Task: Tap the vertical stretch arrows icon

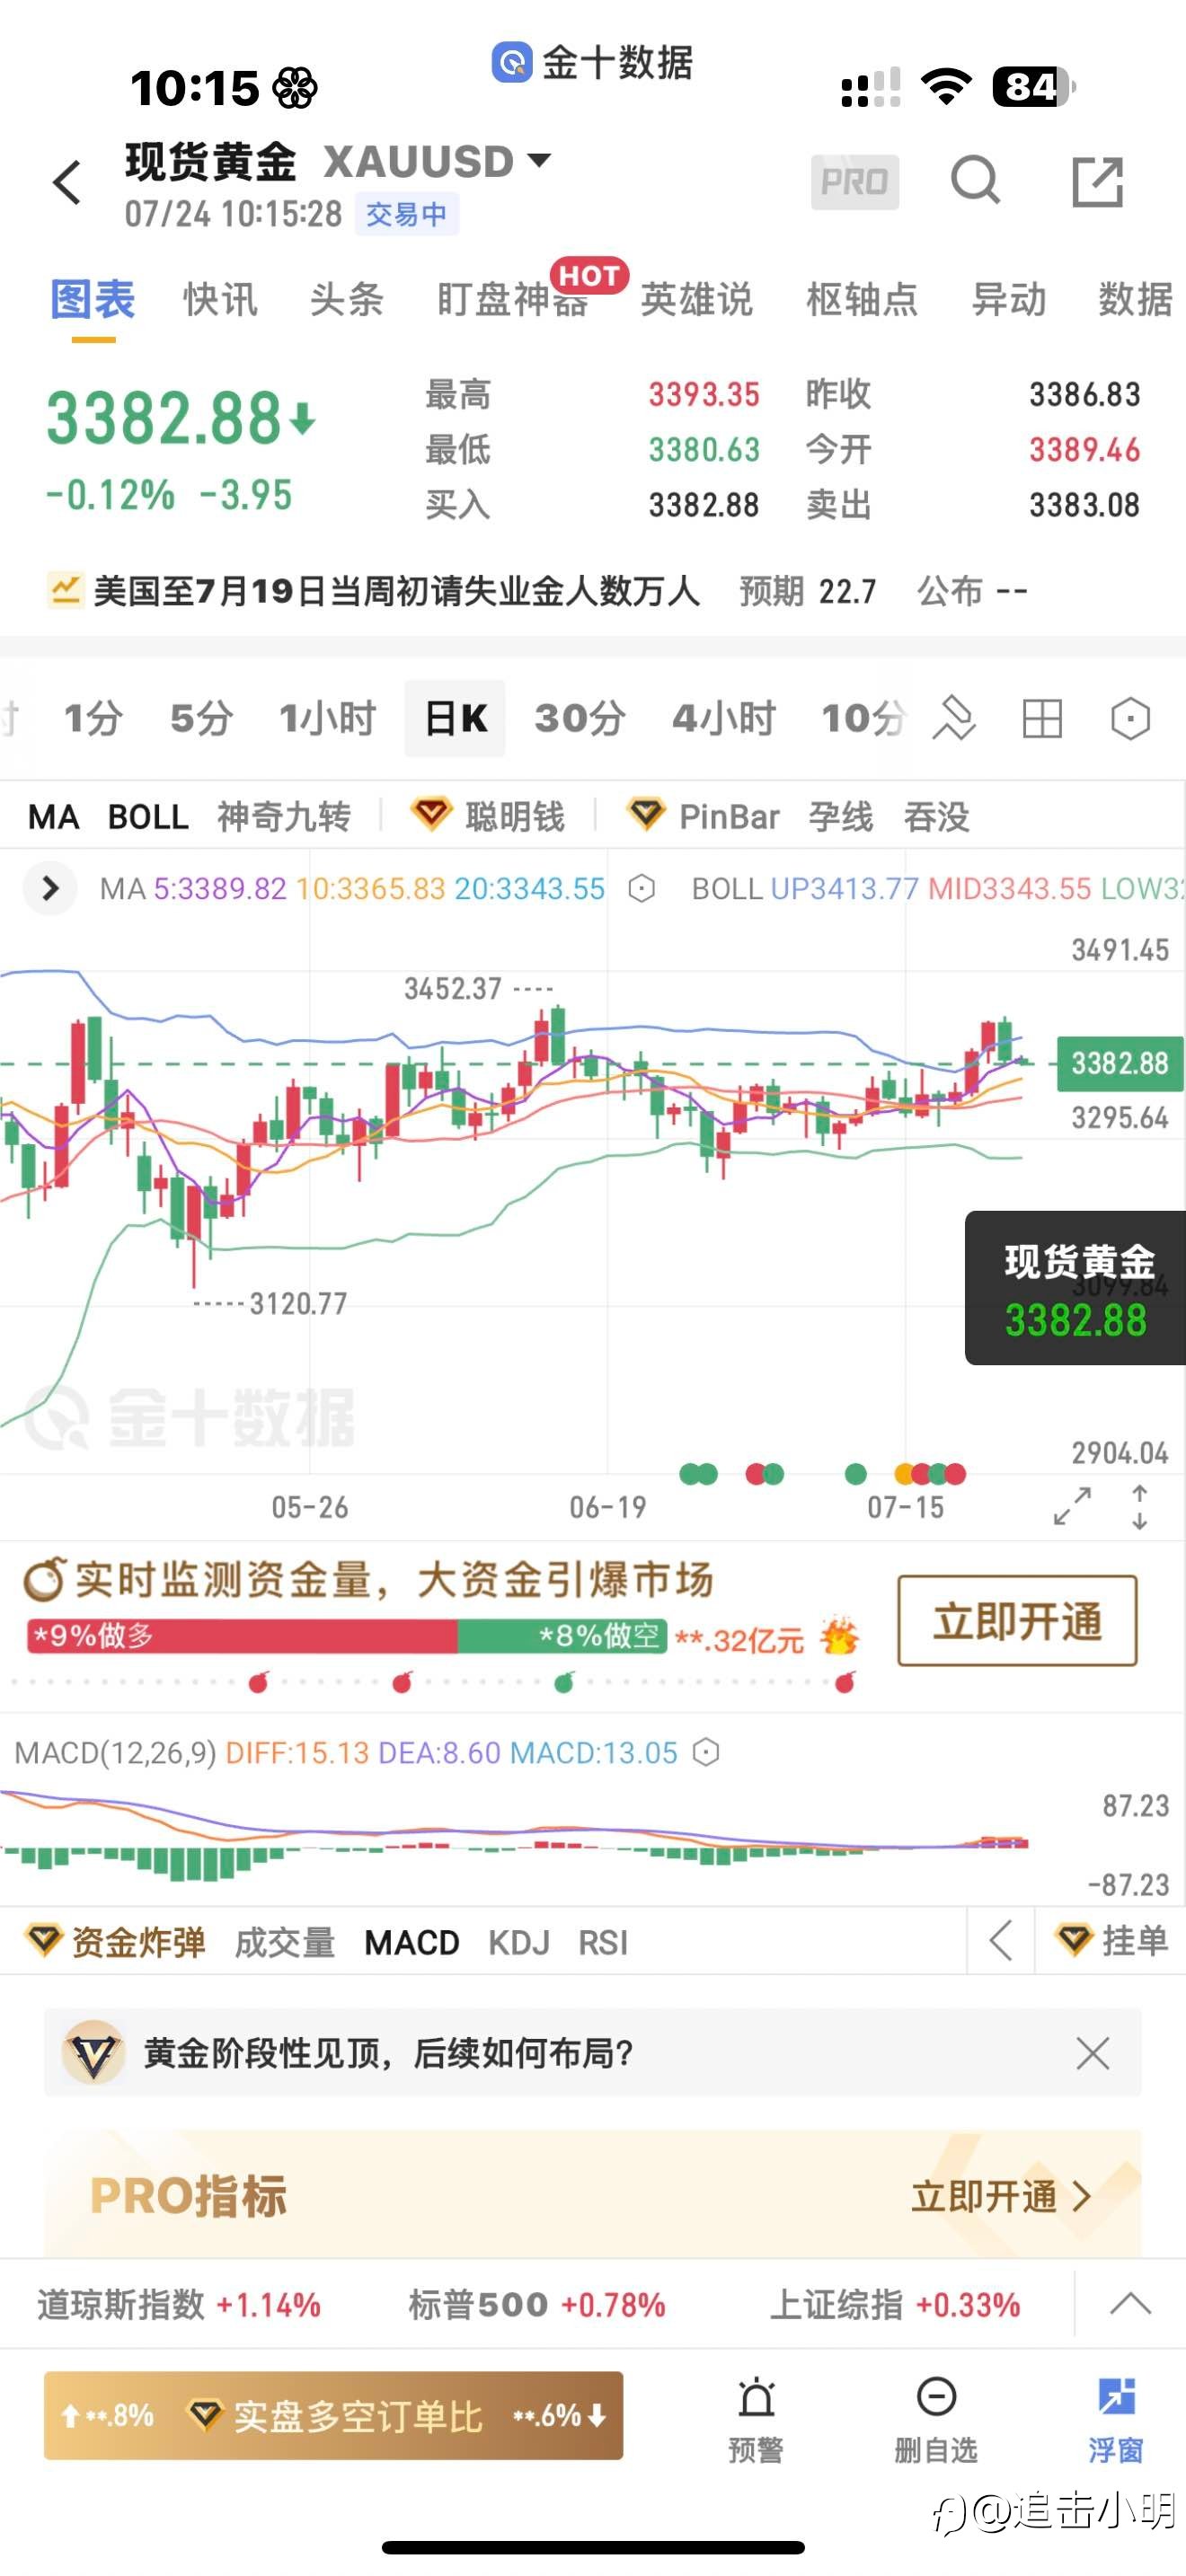Action: [x=1139, y=1507]
